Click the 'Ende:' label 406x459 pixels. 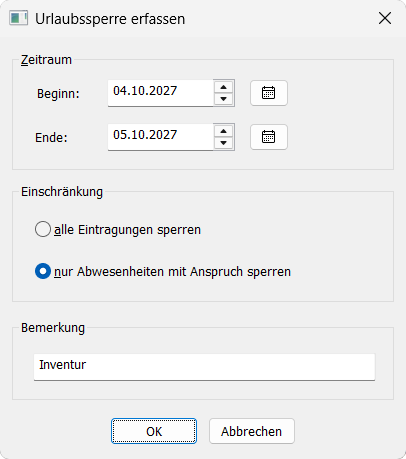point(51,137)
